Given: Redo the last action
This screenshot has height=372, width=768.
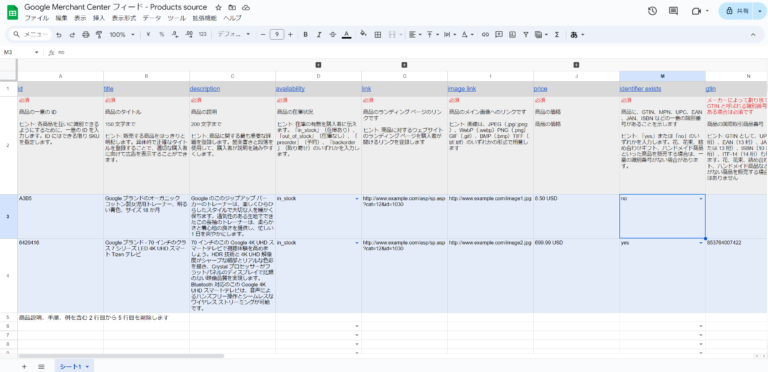Looking at the screenshot, I should coord(72,35).
